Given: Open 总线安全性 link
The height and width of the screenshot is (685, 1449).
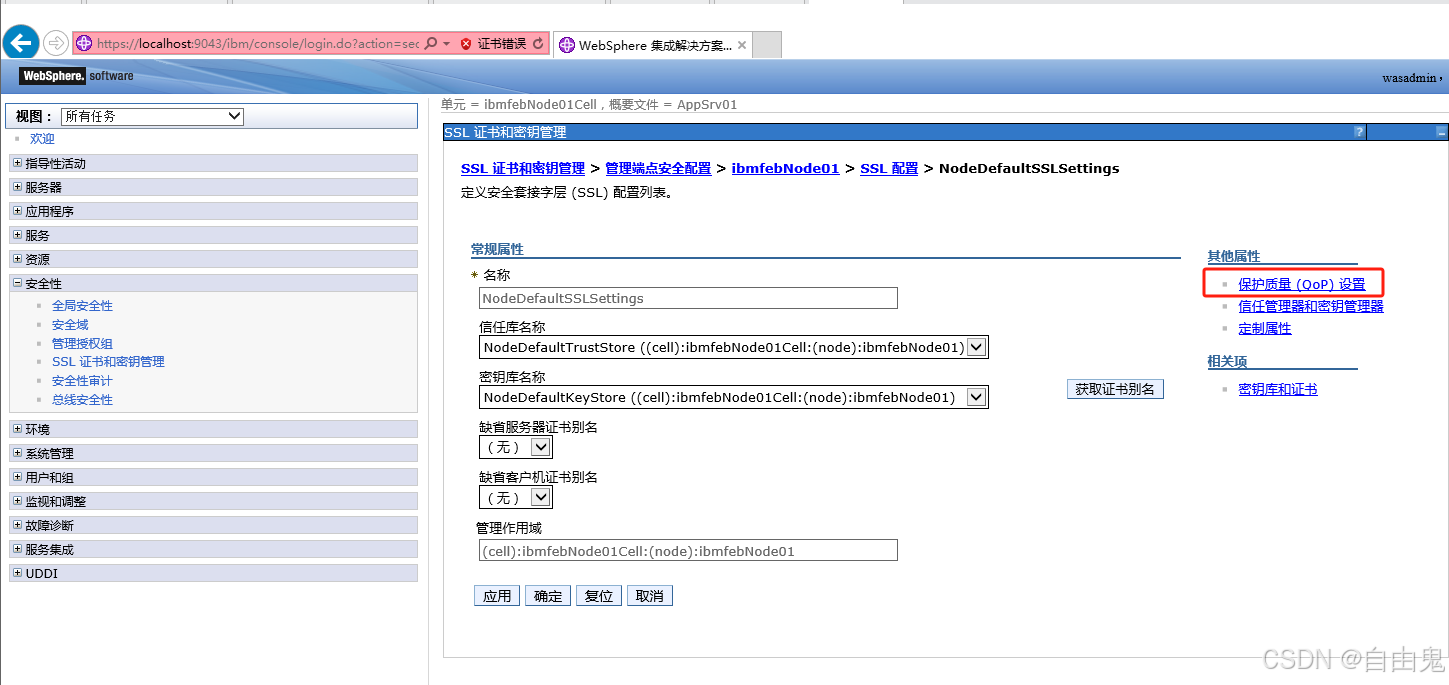Looking at the screenshot, I should click(82, 400).
